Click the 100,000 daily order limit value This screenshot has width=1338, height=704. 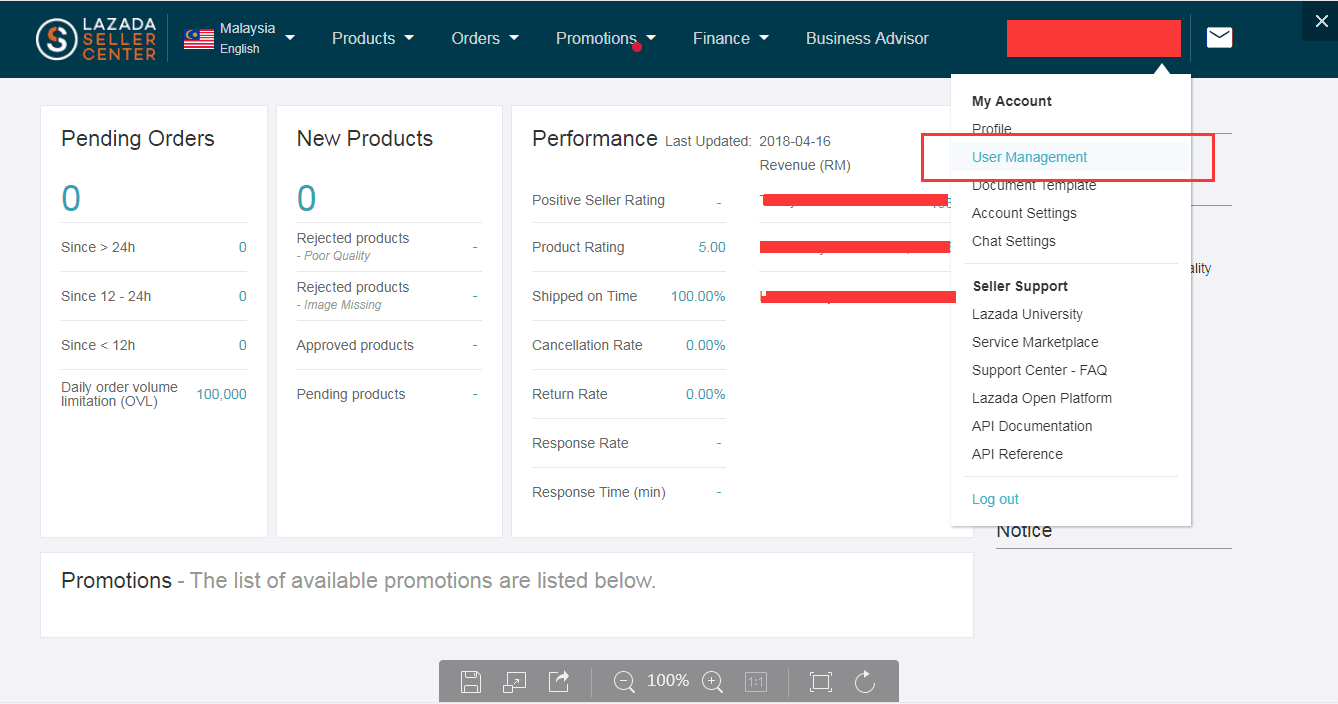(x=221, y=394)
